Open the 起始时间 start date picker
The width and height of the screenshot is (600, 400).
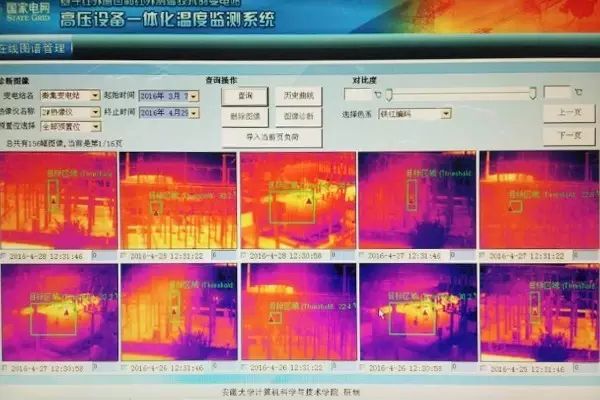coord(192,96)
